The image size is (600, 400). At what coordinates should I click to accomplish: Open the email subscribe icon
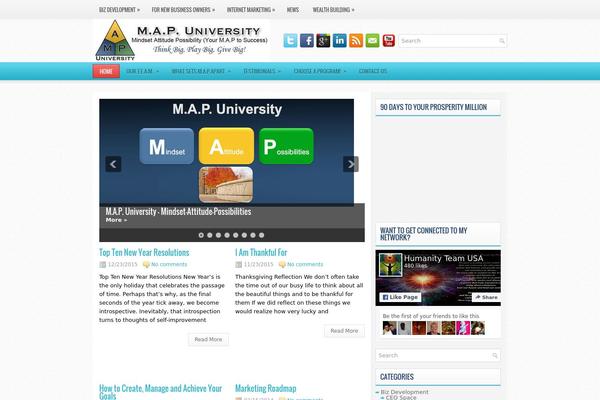(x=372, y=41)
